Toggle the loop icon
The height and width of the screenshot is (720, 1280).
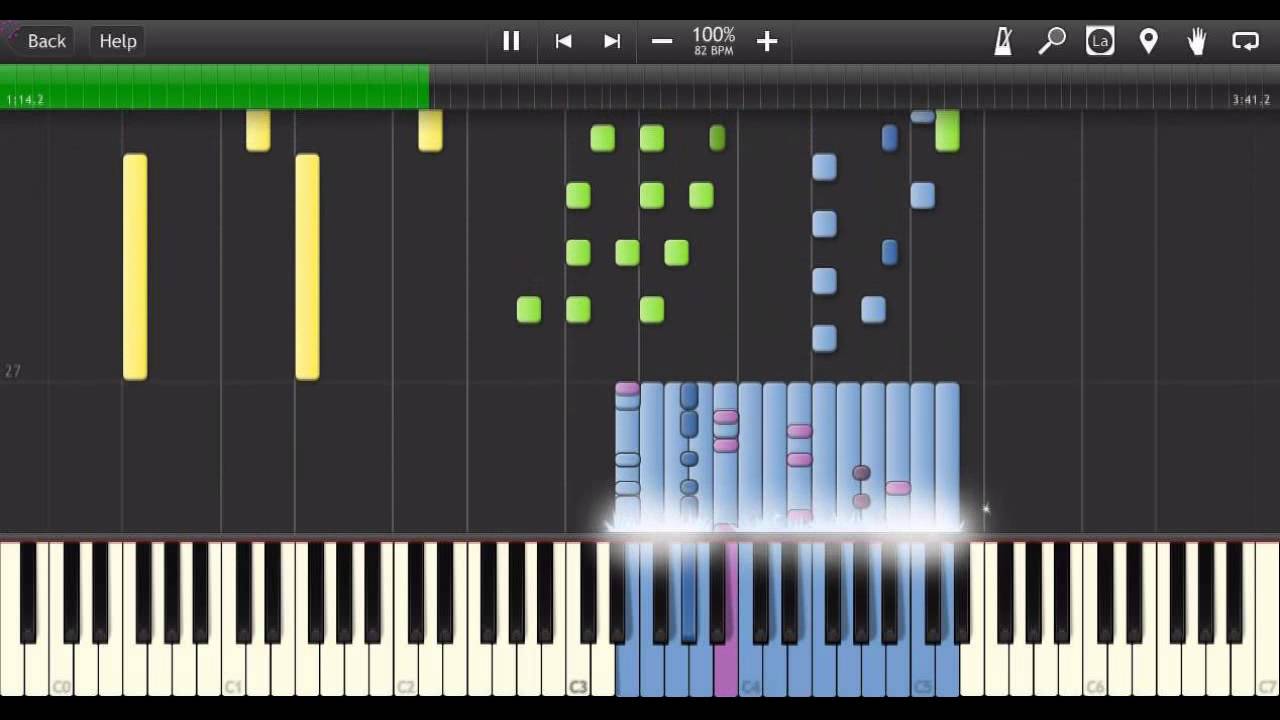[x=1246, y=41]
